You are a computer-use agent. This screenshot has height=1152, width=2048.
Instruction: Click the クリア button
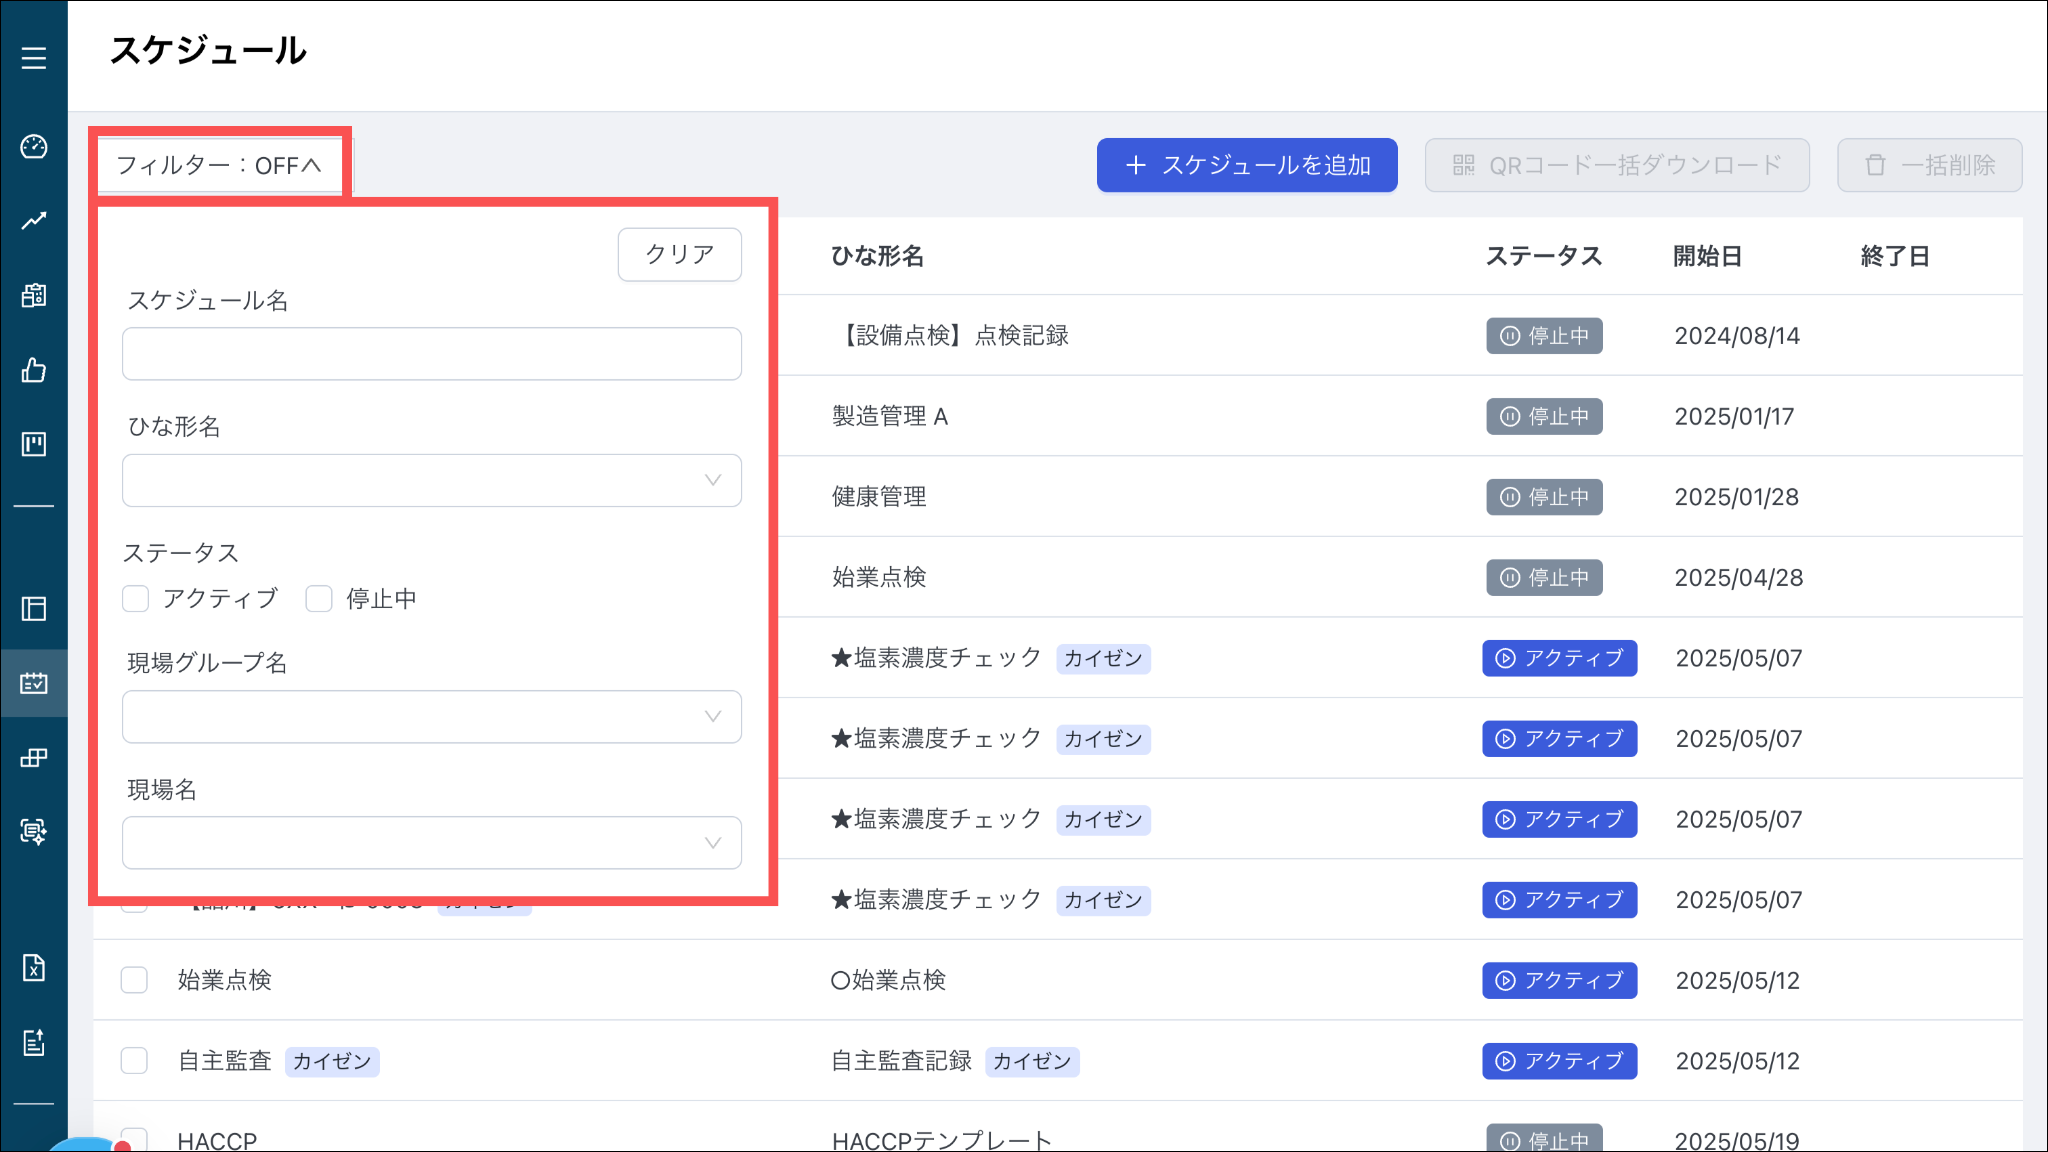(679, 255)
